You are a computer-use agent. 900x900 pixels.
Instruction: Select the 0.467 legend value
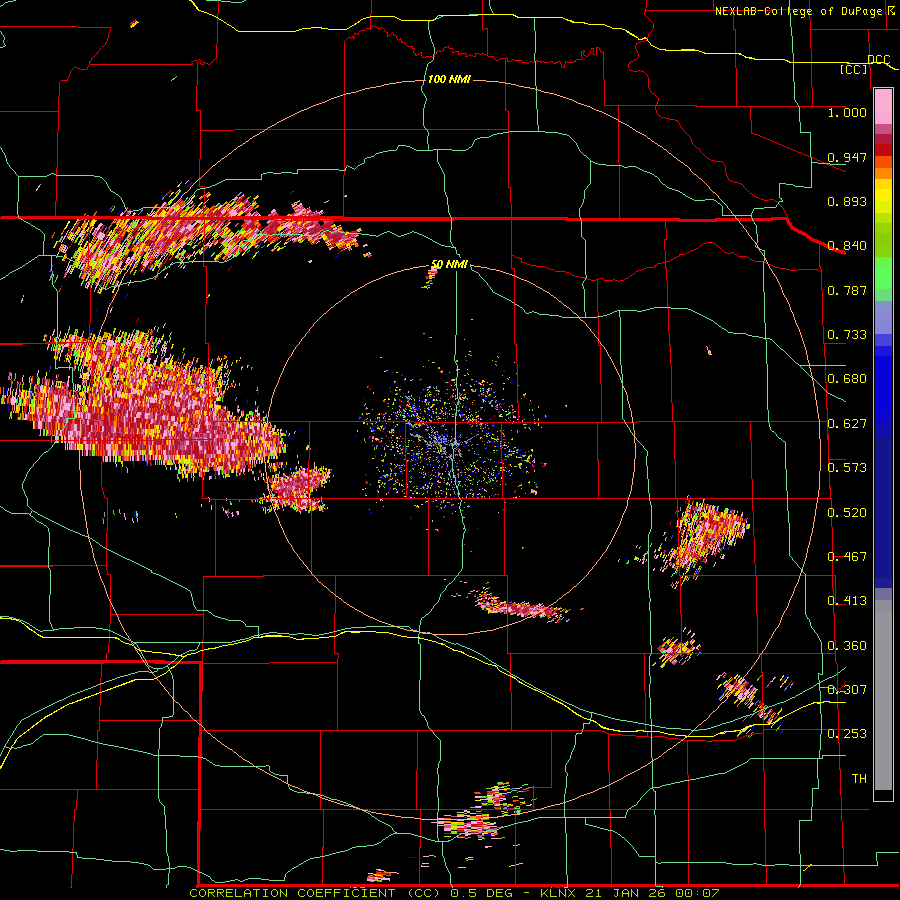click(x=847, y=557)
